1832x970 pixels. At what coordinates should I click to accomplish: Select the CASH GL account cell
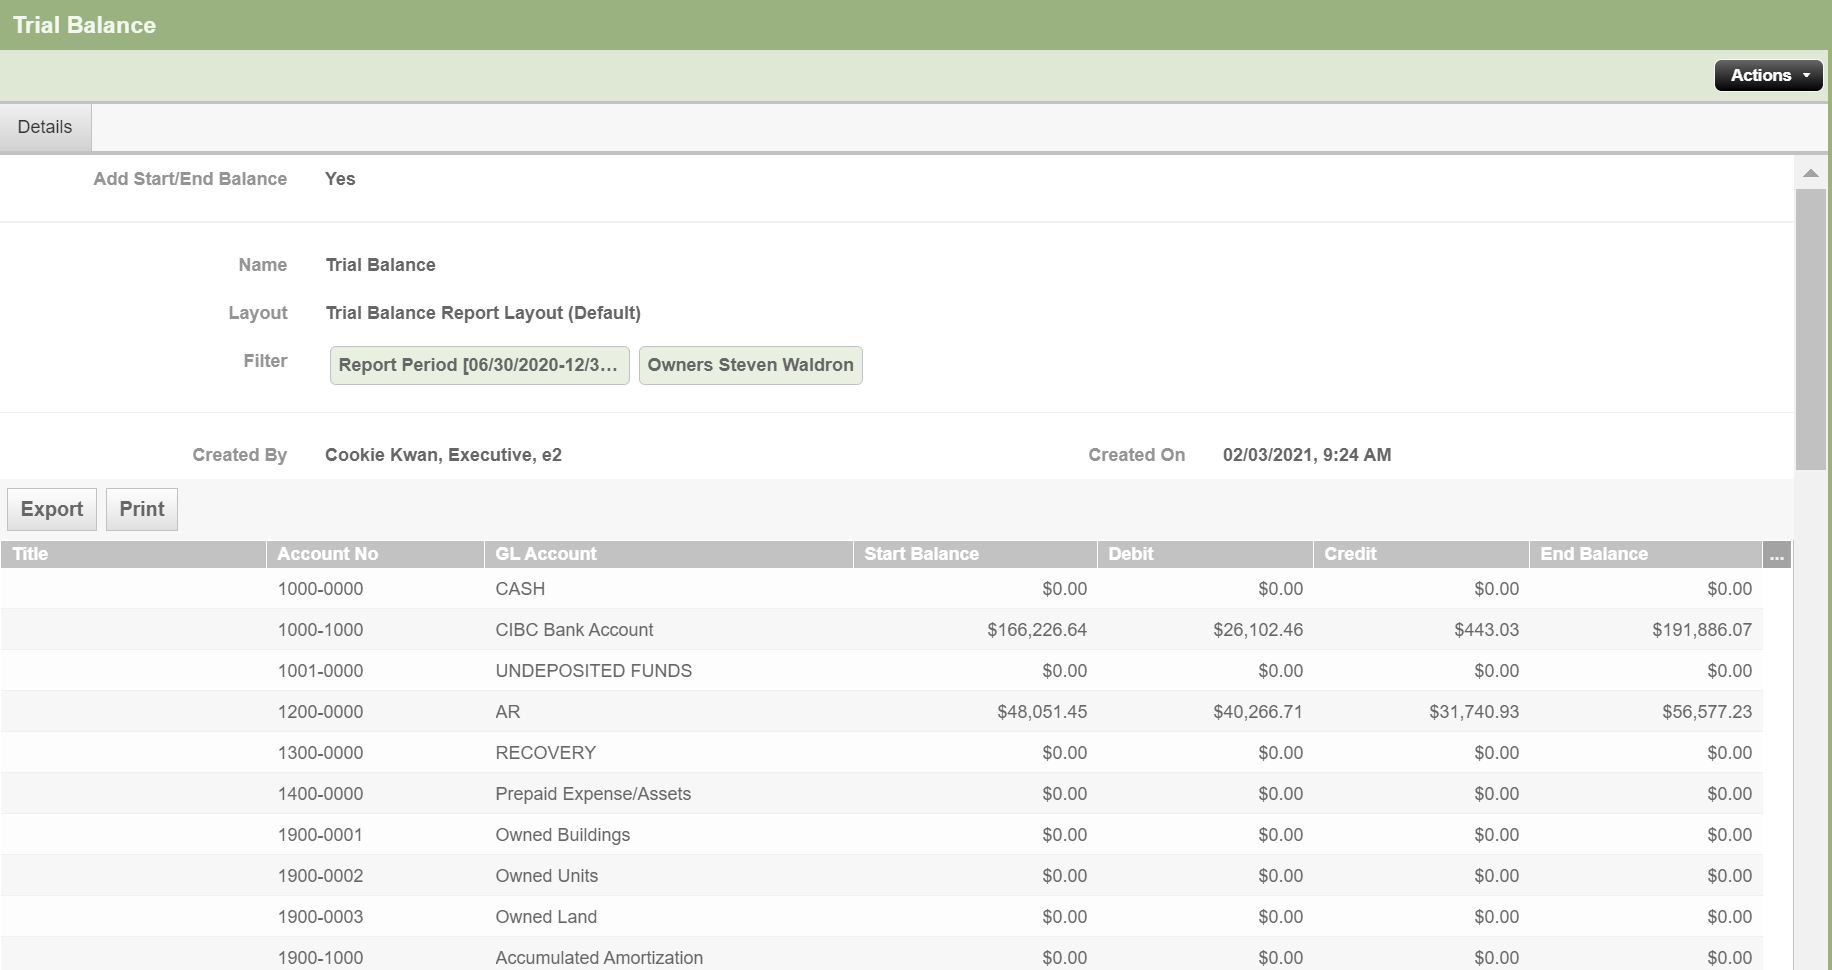coord(520,589)
